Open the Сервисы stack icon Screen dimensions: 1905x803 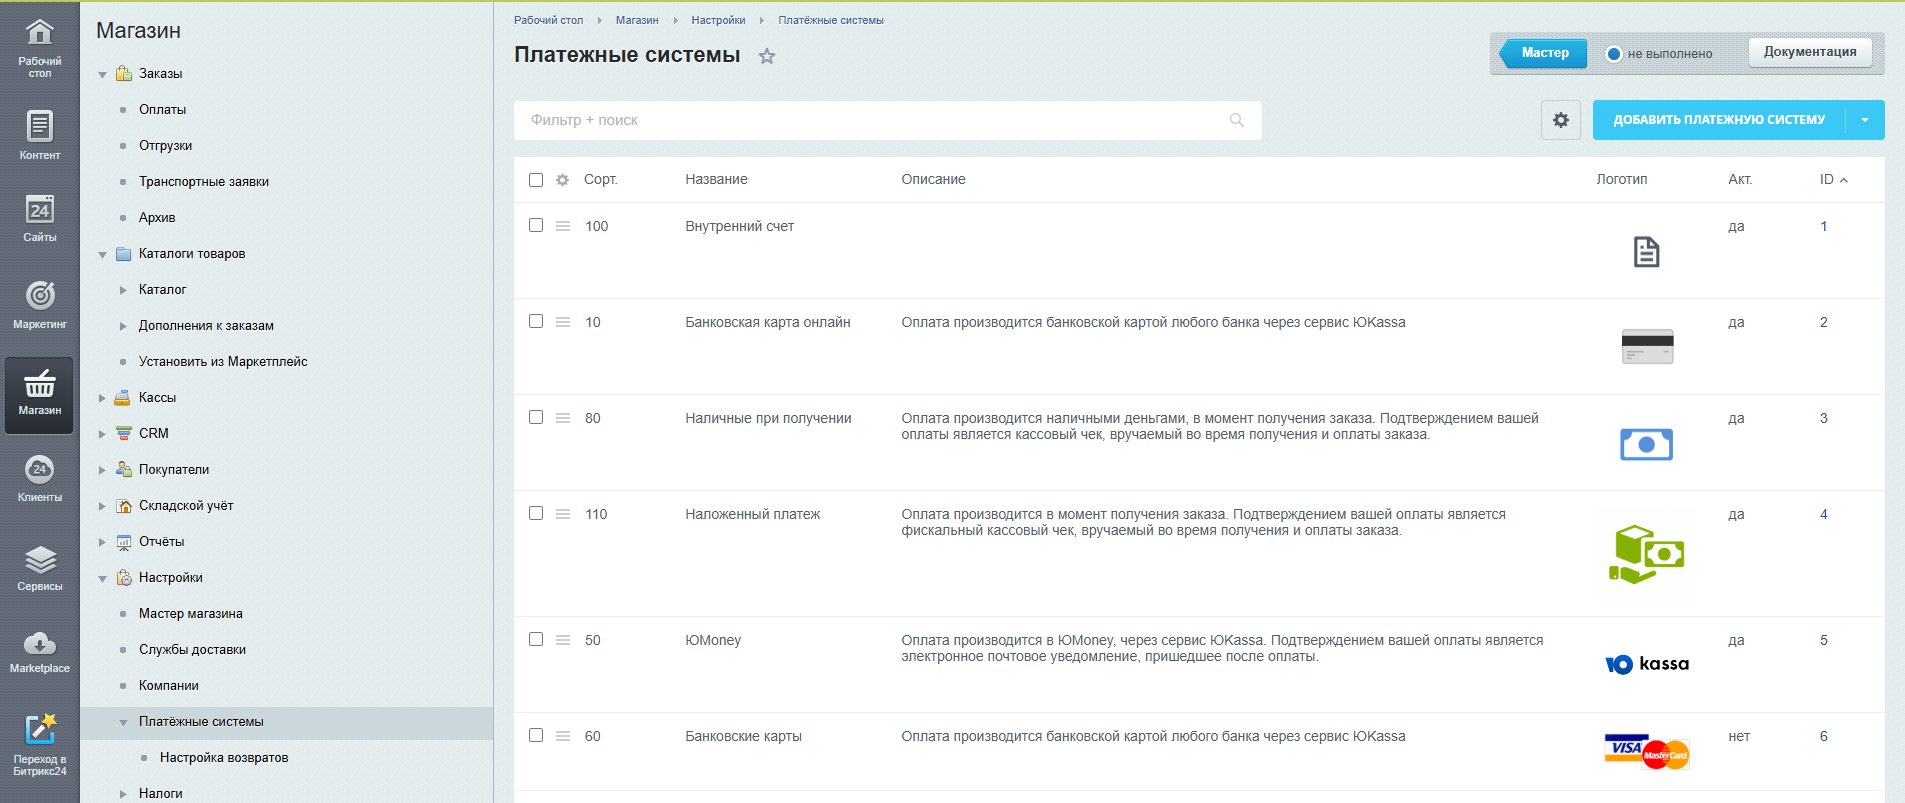(39, 567)
